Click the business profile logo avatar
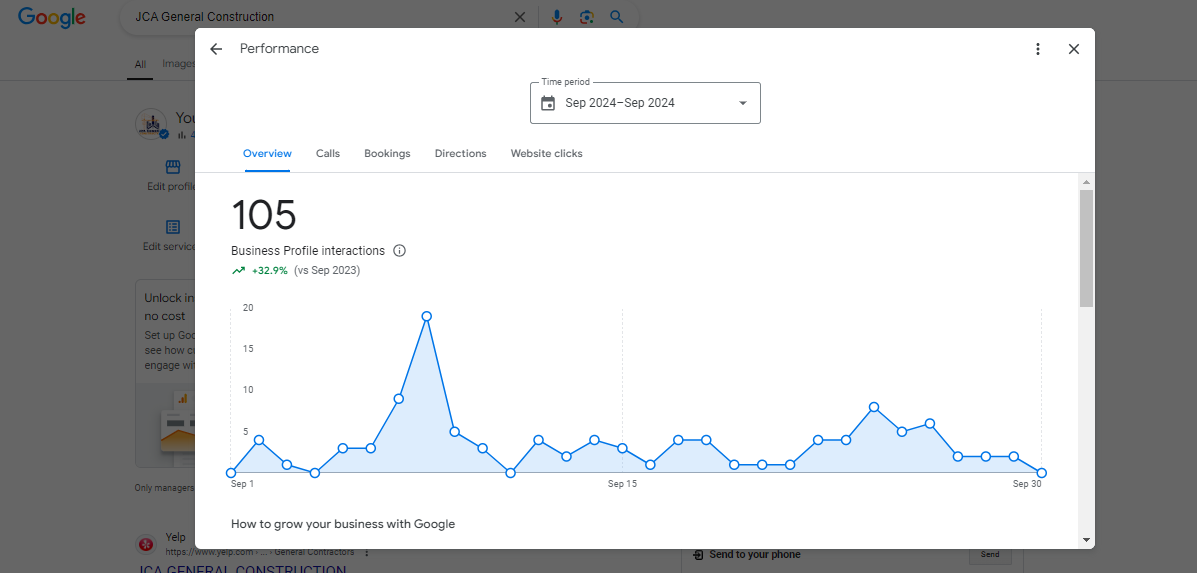Screen dimensions: 1197x573 151,124
